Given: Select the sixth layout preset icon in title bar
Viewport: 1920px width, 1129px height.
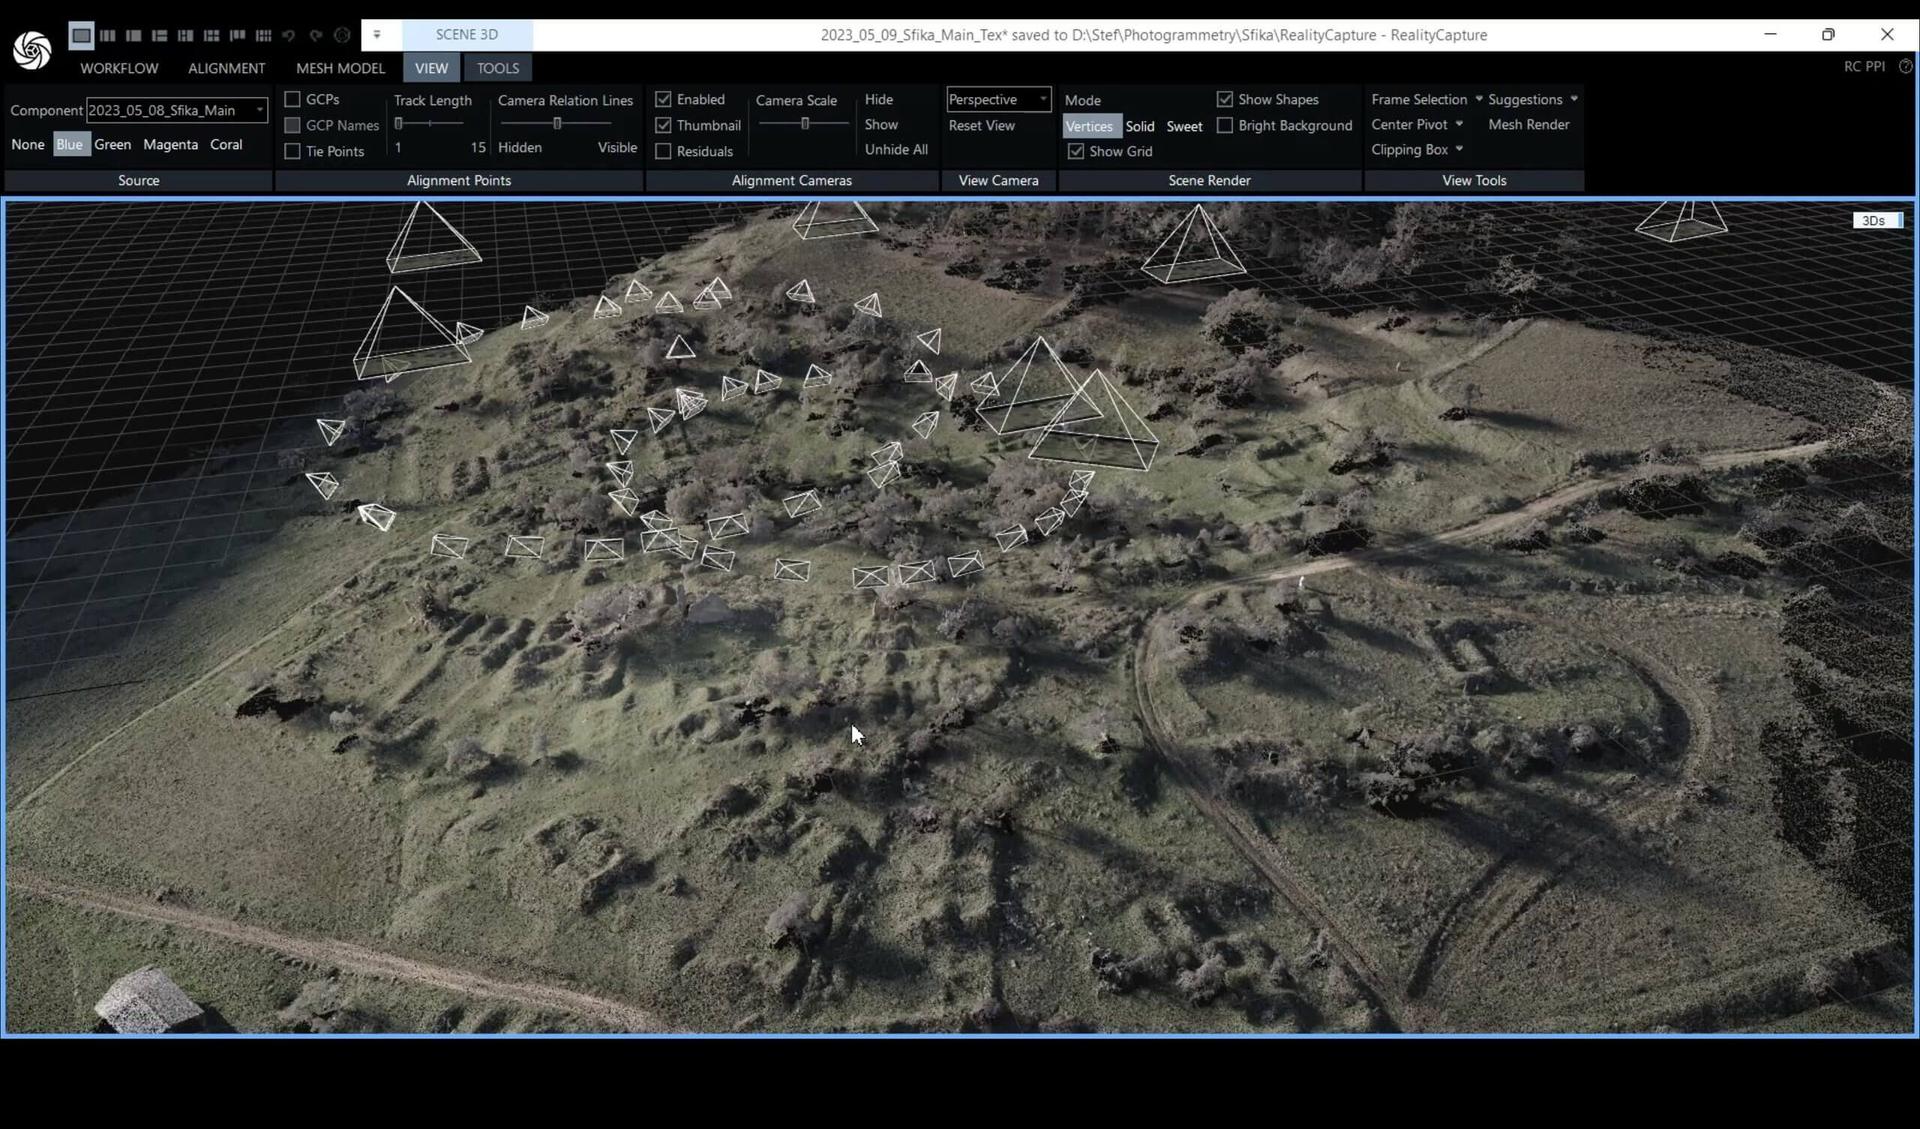Looking at the screenshot, I should click(211, 35).
